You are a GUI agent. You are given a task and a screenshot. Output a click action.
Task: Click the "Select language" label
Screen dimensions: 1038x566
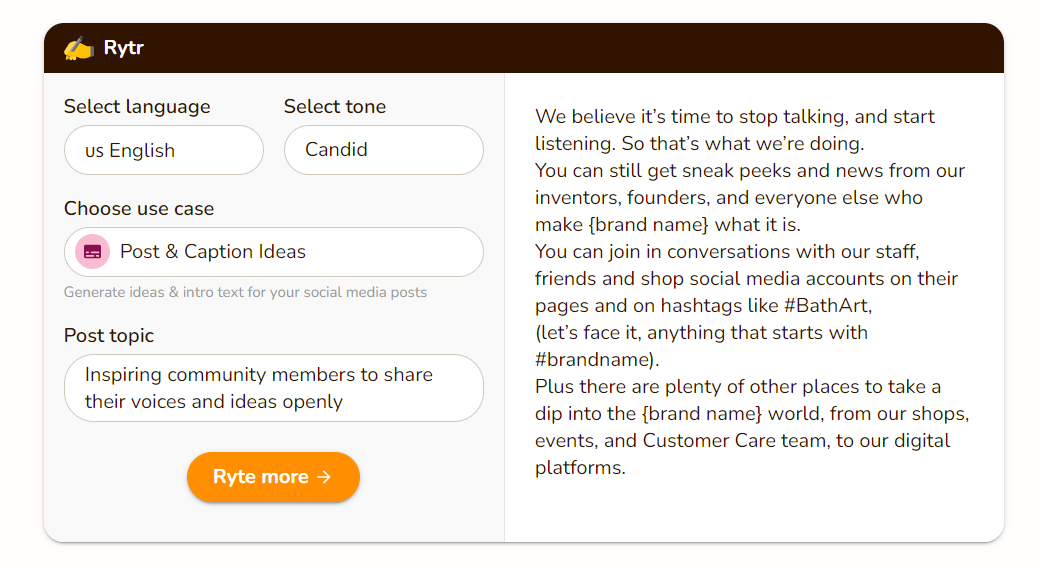pos(137,107)
